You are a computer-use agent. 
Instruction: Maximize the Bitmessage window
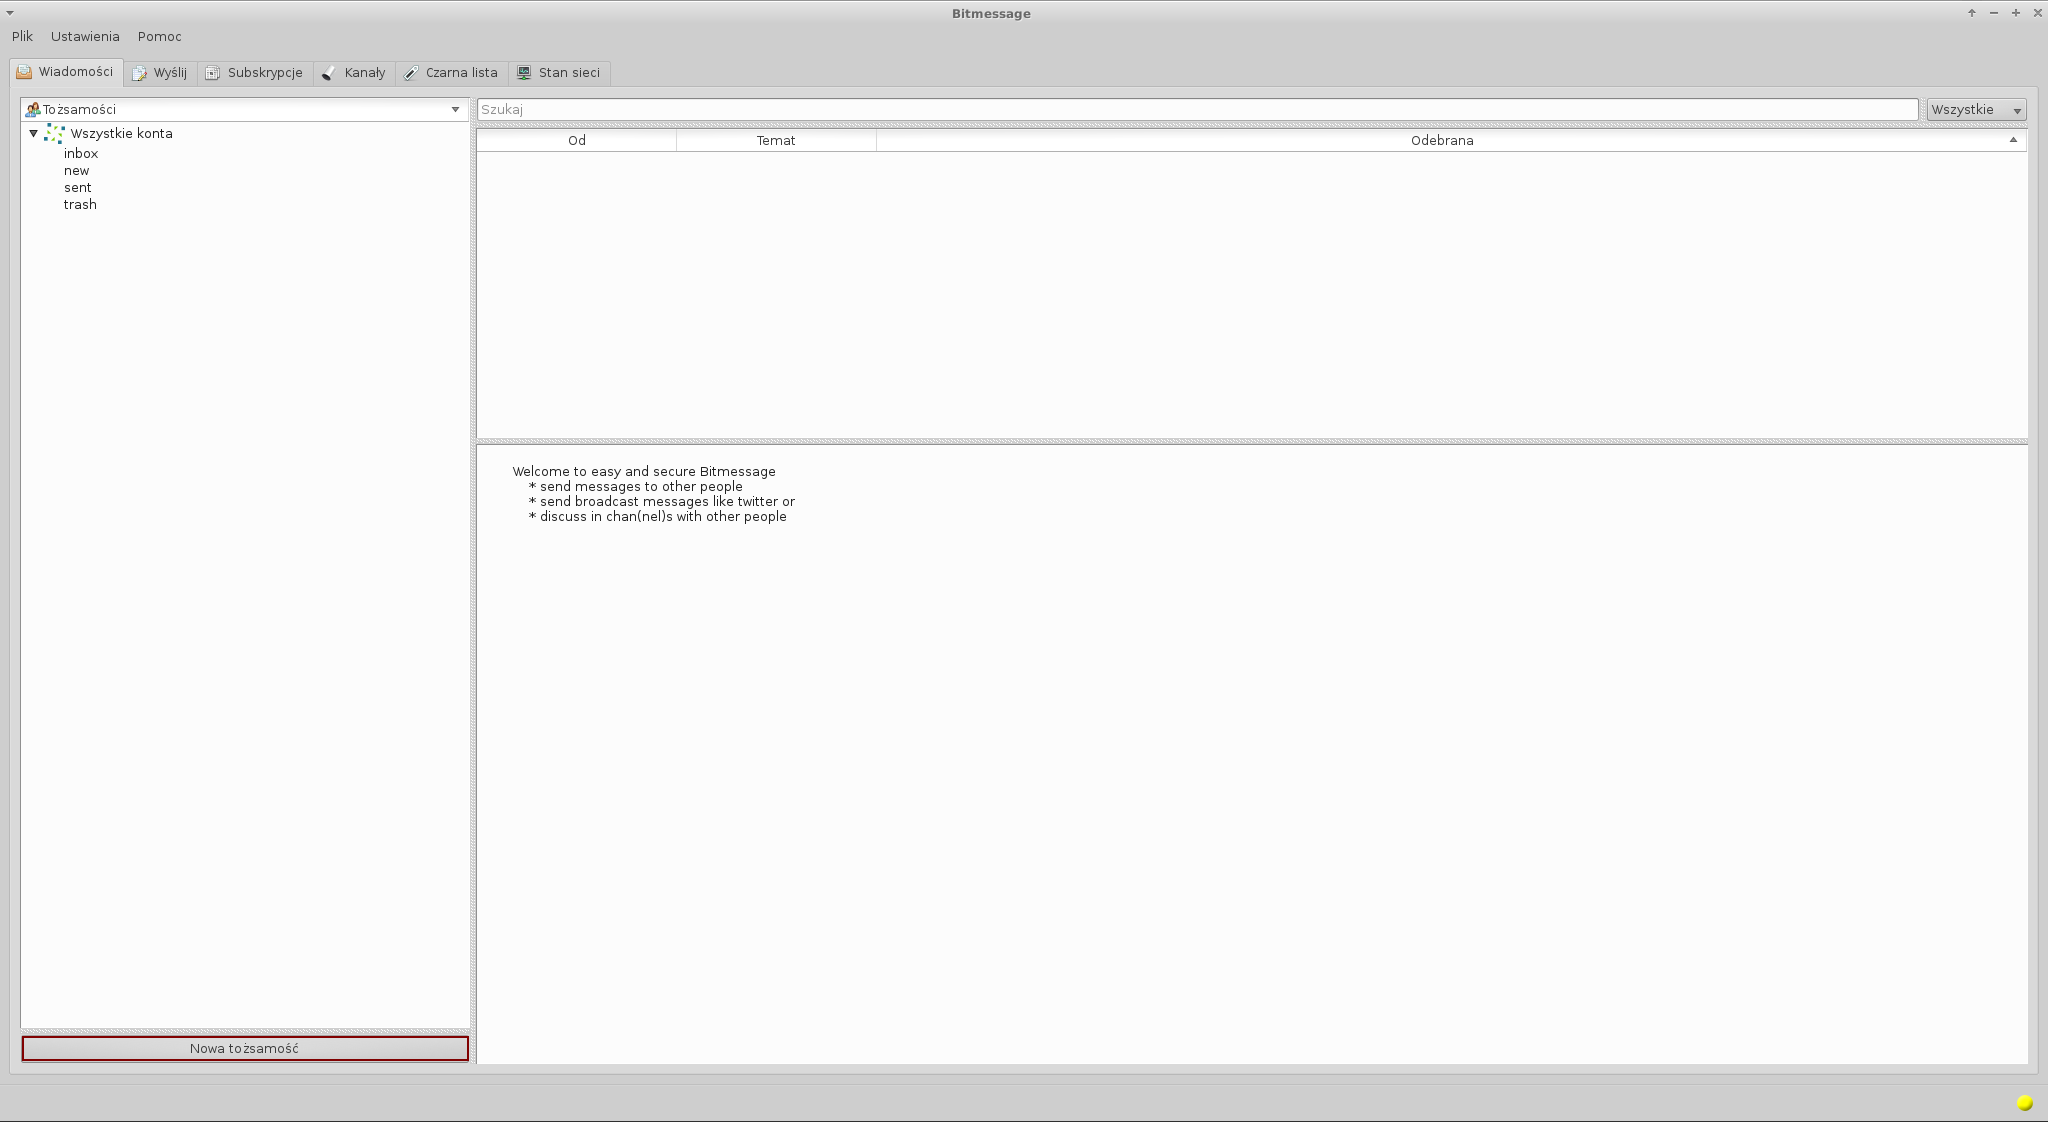2016,13
